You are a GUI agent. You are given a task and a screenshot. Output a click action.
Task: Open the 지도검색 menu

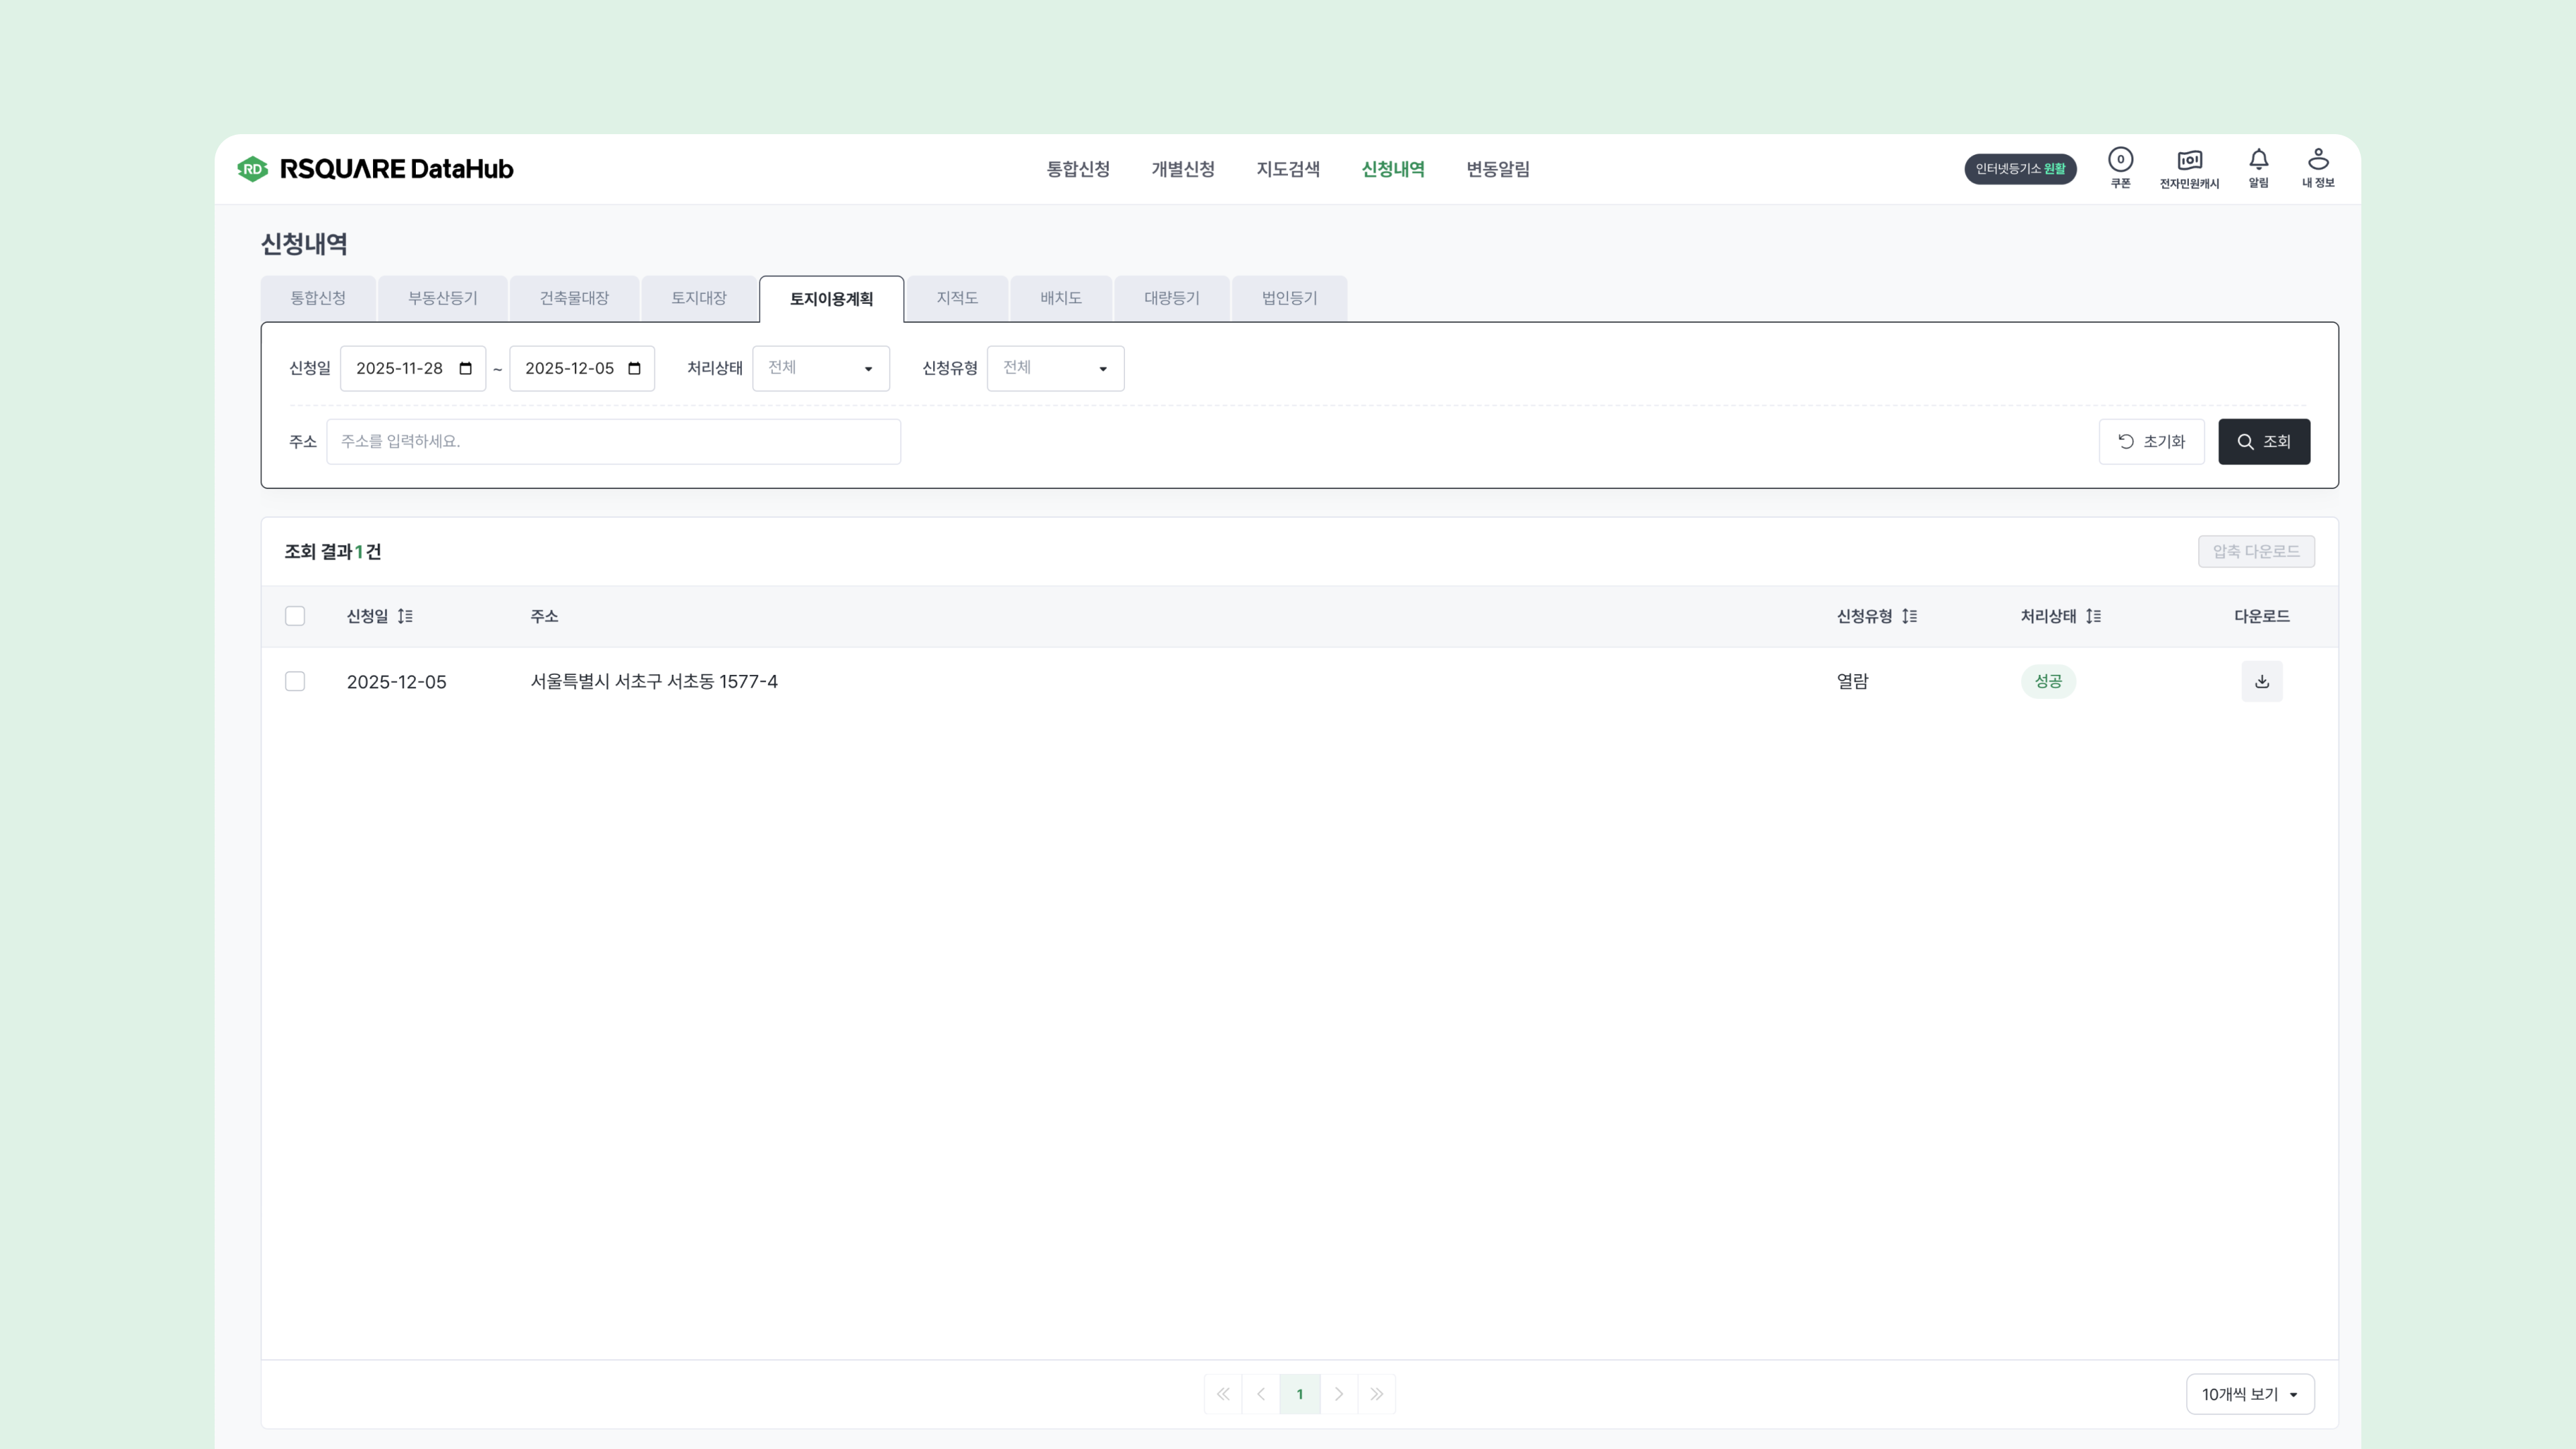tap(1288, 169)
